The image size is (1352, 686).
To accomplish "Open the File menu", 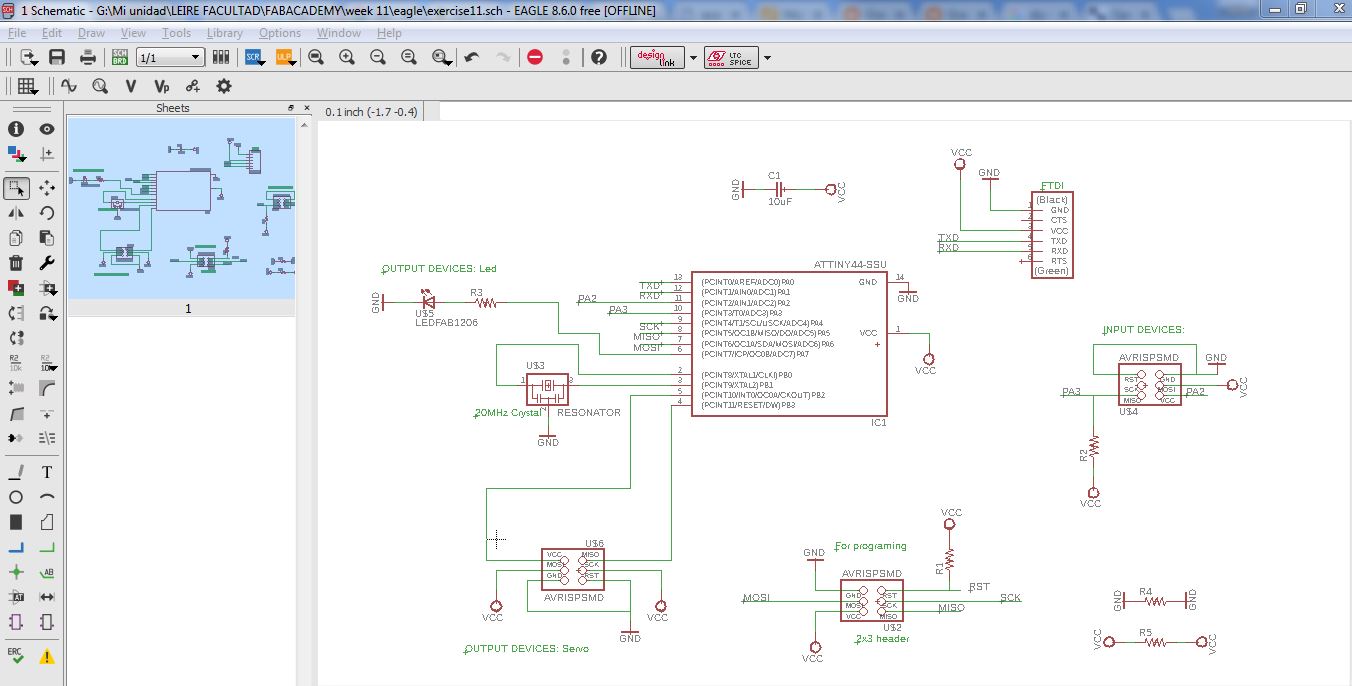I will tap(17, 33).
